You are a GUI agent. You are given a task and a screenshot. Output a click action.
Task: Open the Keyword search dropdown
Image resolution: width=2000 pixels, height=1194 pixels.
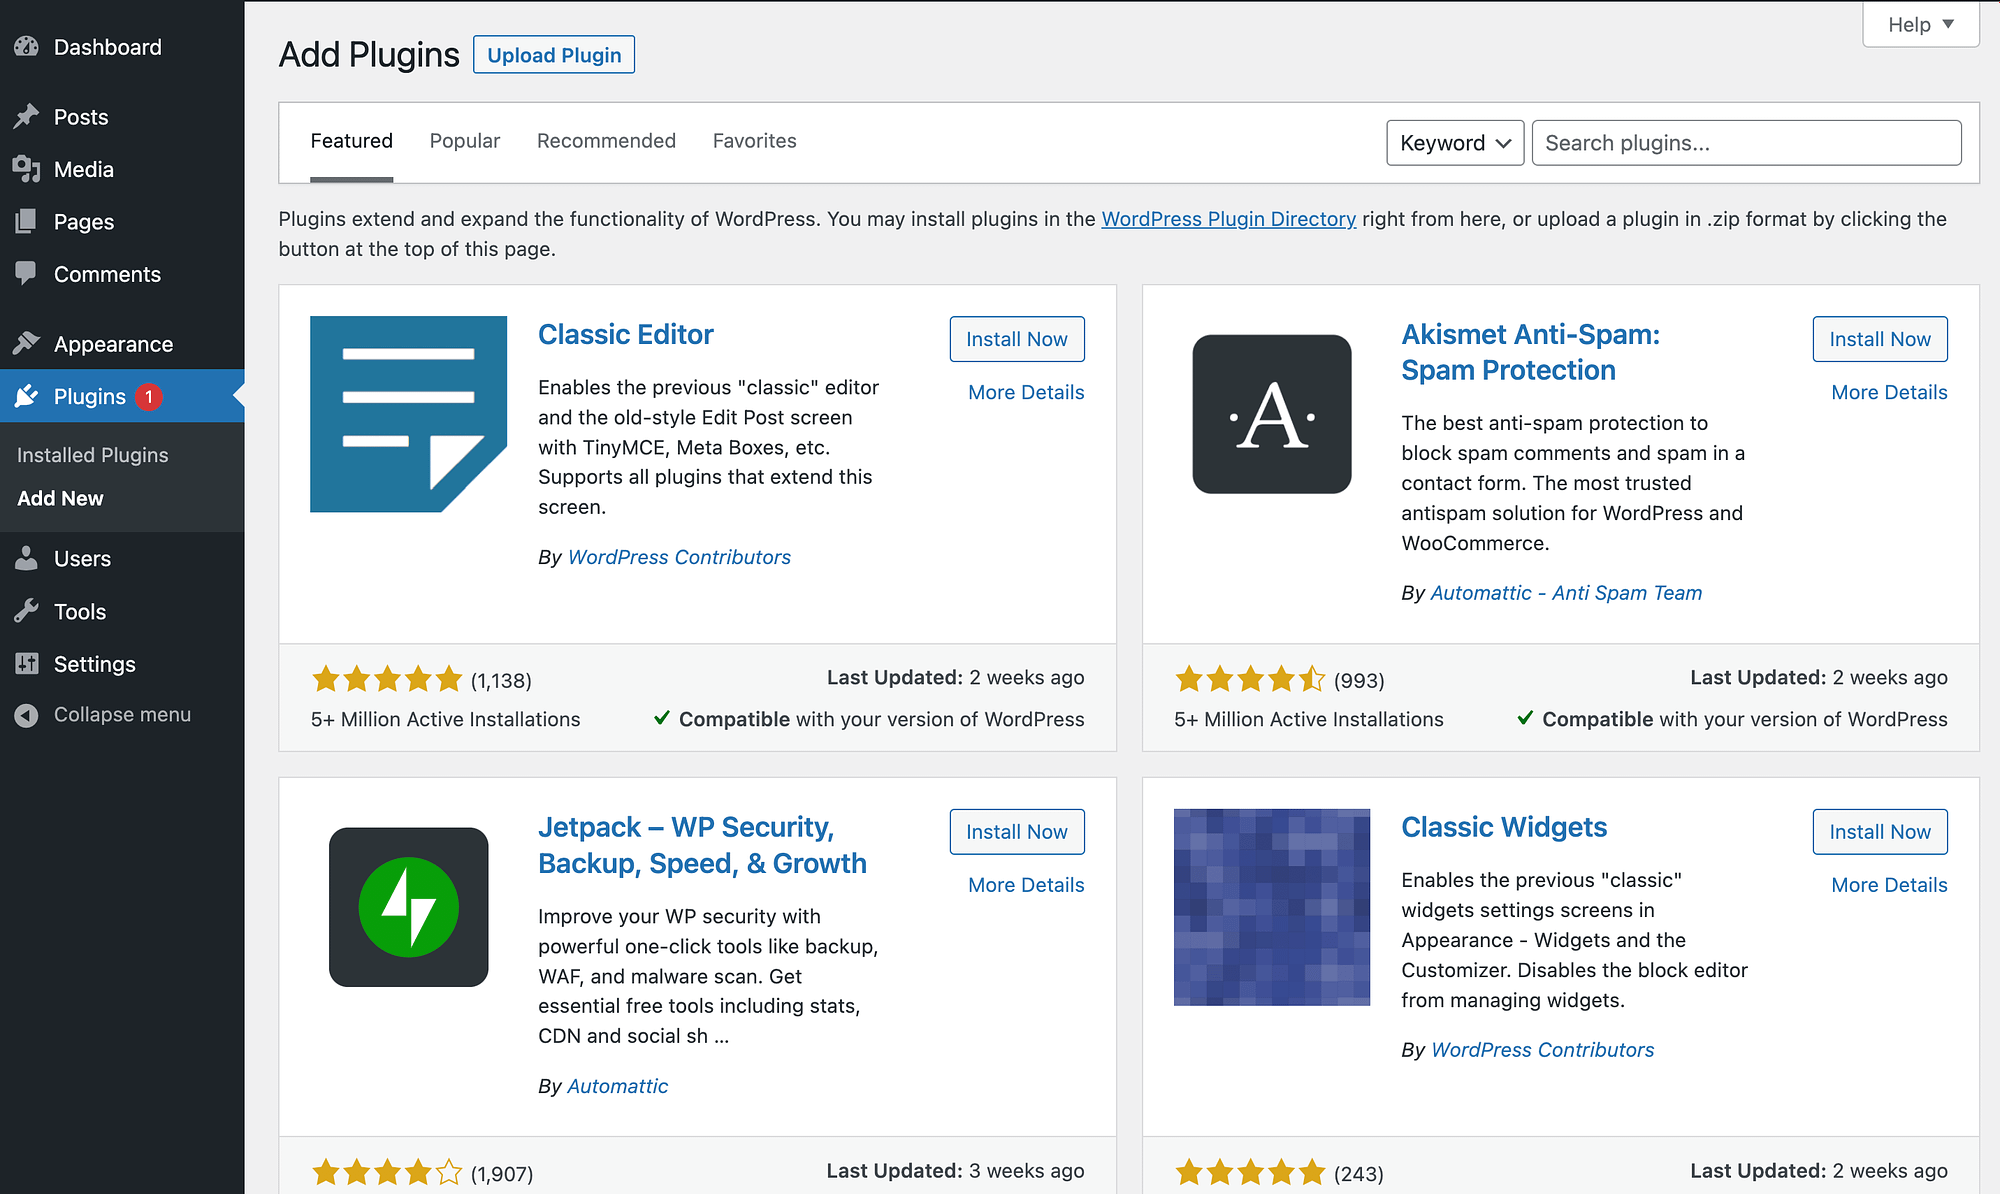point(1453,142)
